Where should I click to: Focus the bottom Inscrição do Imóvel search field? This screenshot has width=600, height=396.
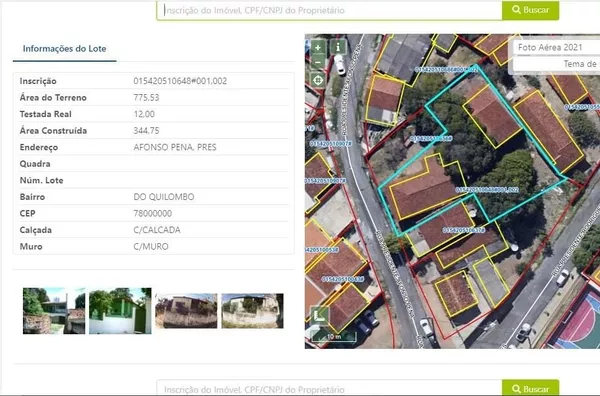329,388
